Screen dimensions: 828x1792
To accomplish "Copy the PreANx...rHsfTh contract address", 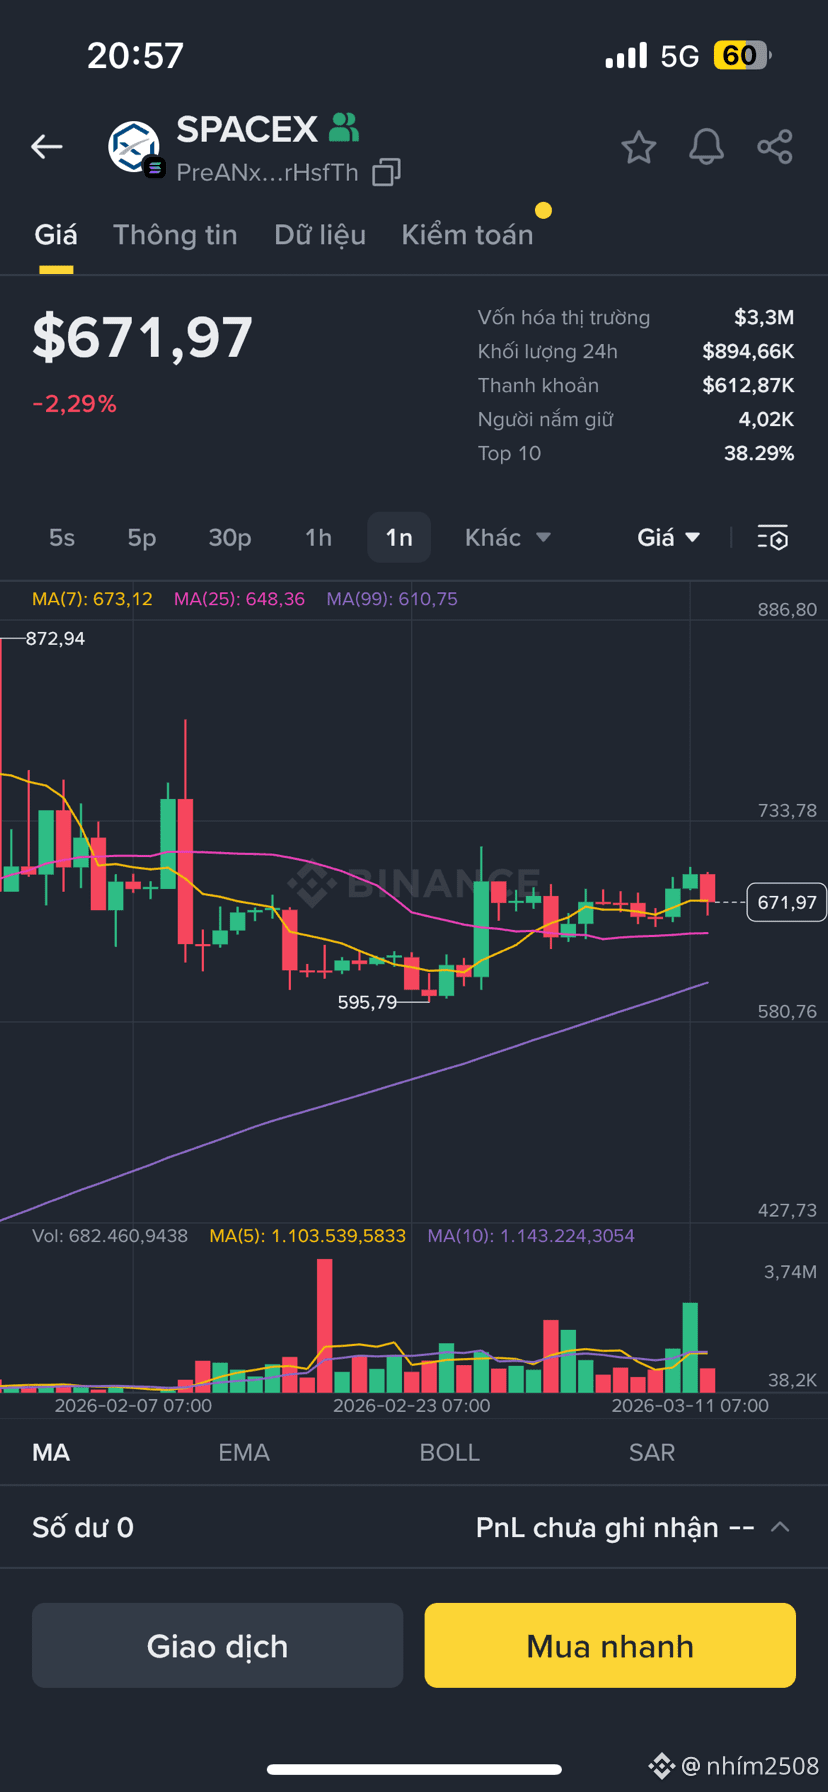I will pos(386,172).
